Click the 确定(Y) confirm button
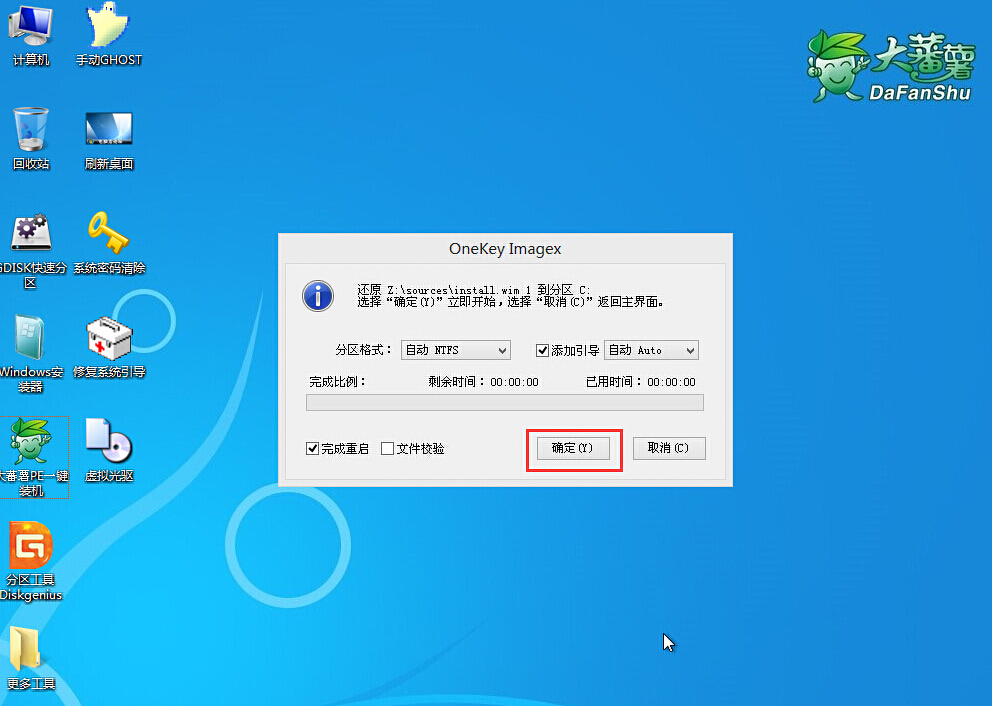992x706 pixels. [573, 448]
